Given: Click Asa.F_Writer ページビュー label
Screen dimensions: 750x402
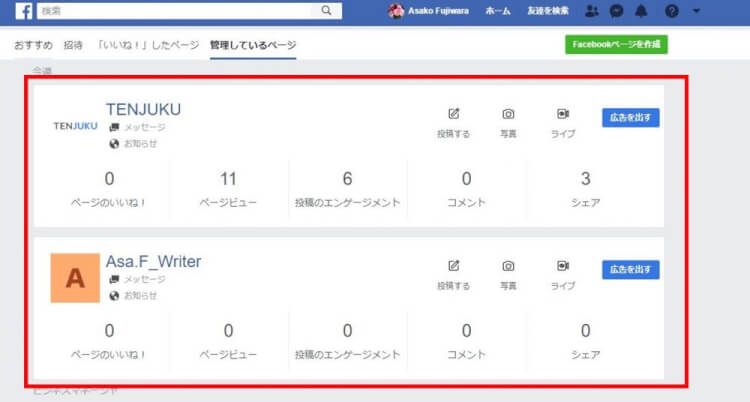Looking at the screenshot, I should pos(228,355).
